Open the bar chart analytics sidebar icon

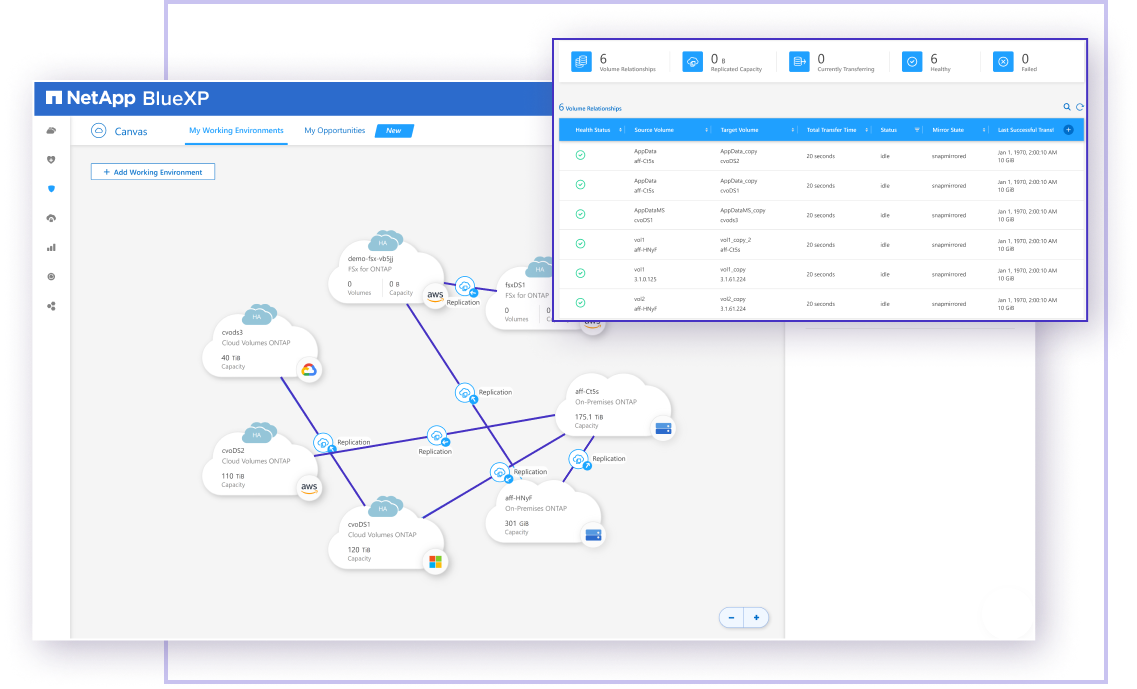(x=51, y=247)
